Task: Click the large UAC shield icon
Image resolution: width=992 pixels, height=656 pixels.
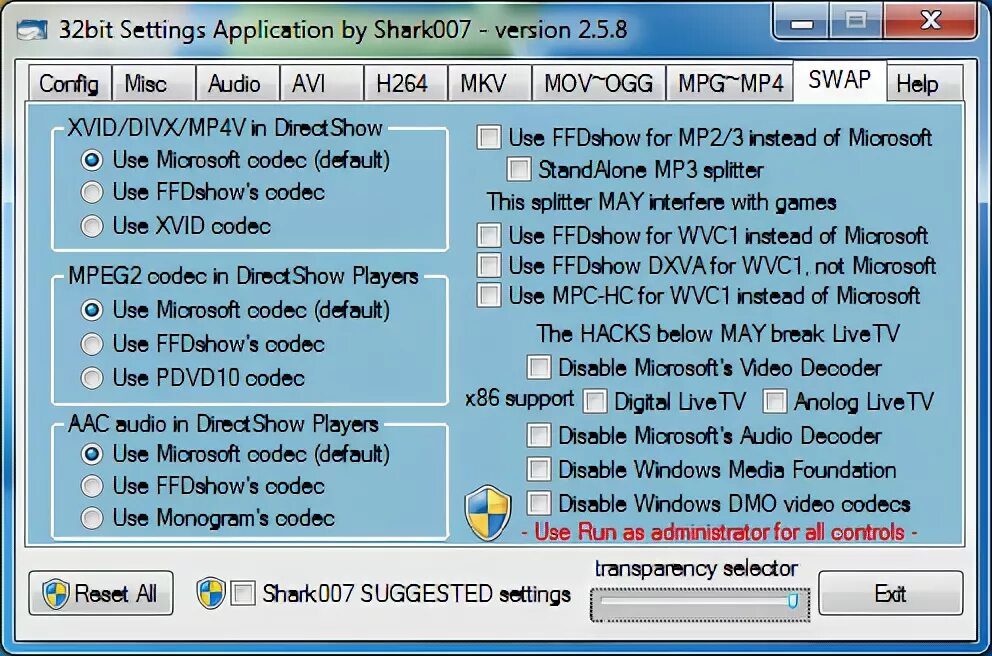Action: click(x=488, y=513)
